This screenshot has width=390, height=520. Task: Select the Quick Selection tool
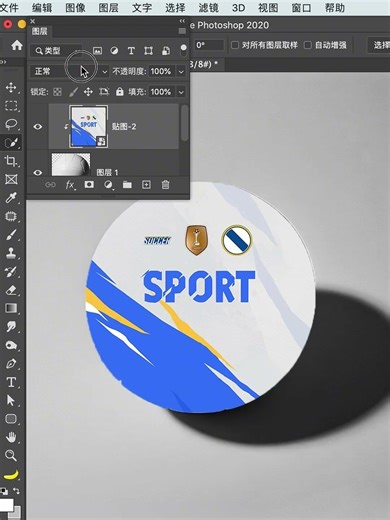click(11, 143)
